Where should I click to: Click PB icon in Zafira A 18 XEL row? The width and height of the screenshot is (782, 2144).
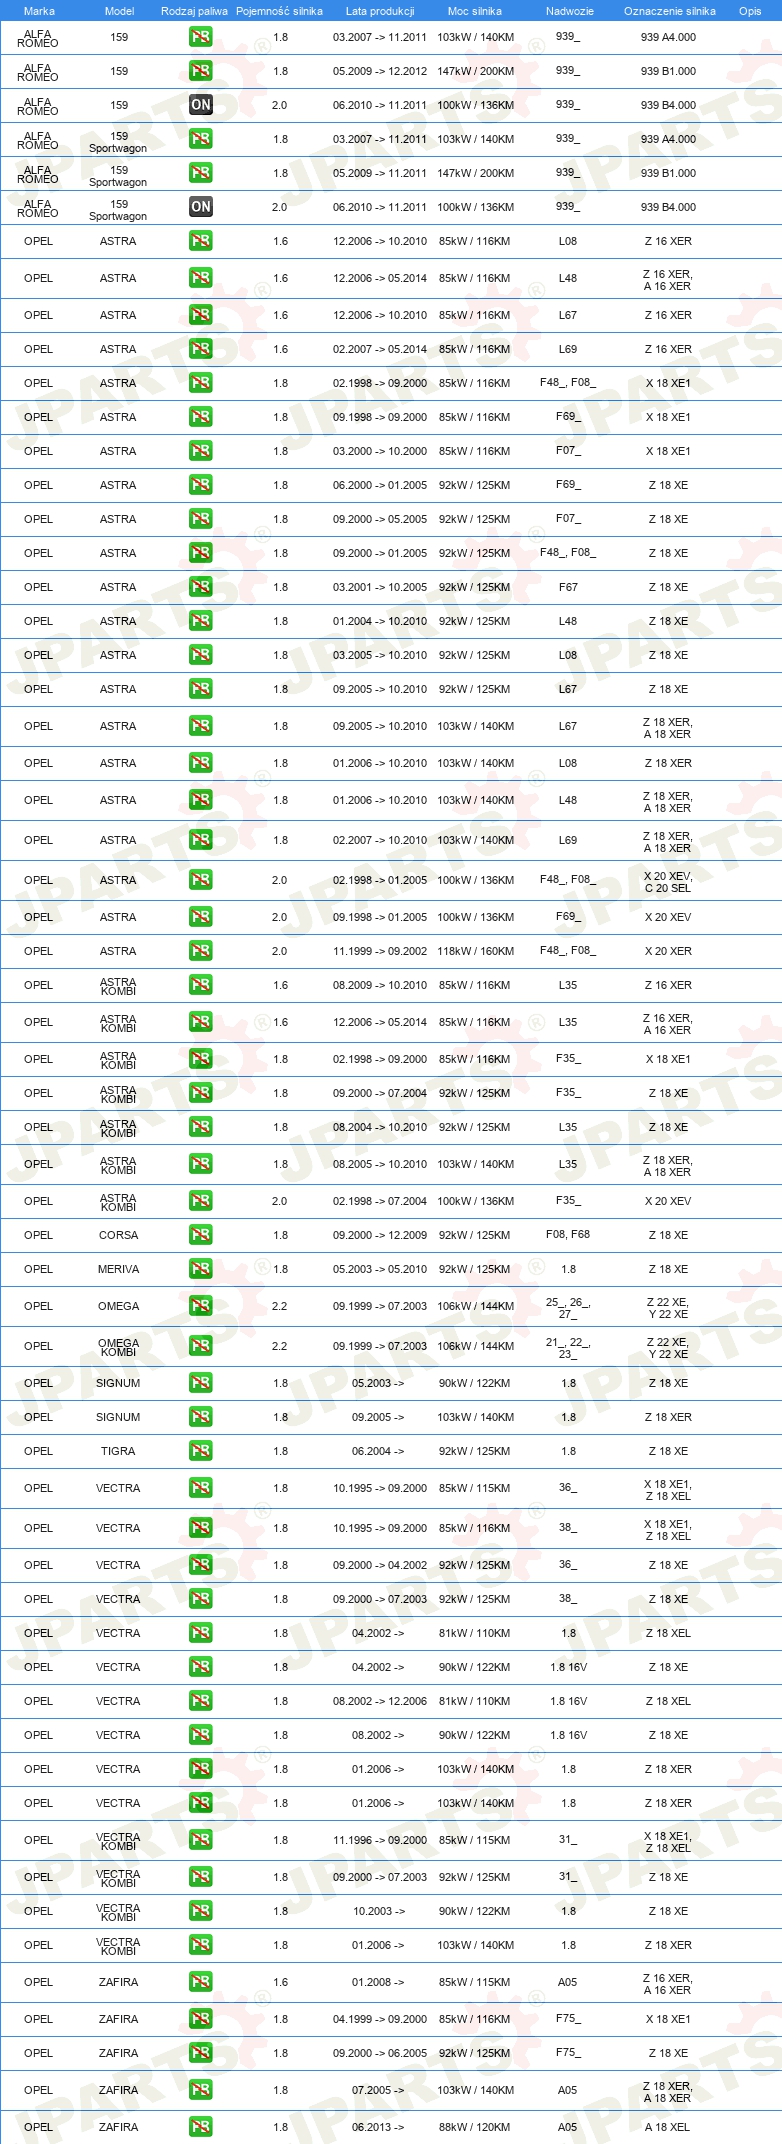tap(201, 2127)
